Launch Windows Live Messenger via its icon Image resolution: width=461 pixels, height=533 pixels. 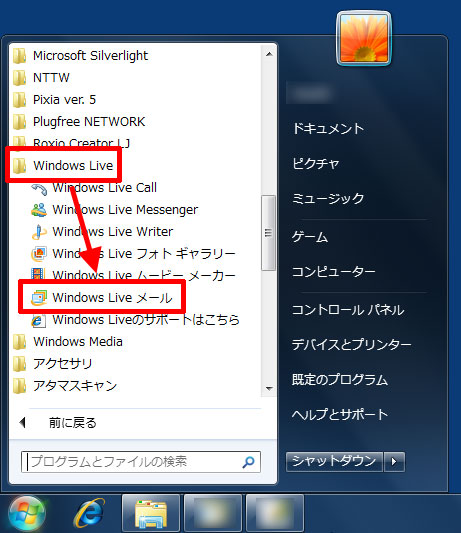click(x=39, y=210)
